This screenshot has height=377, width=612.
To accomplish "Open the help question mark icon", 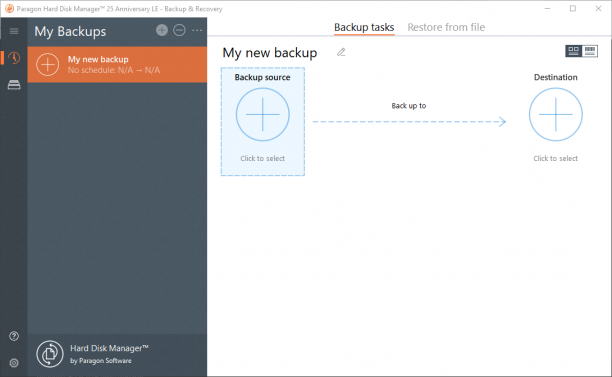I will 14,336.
